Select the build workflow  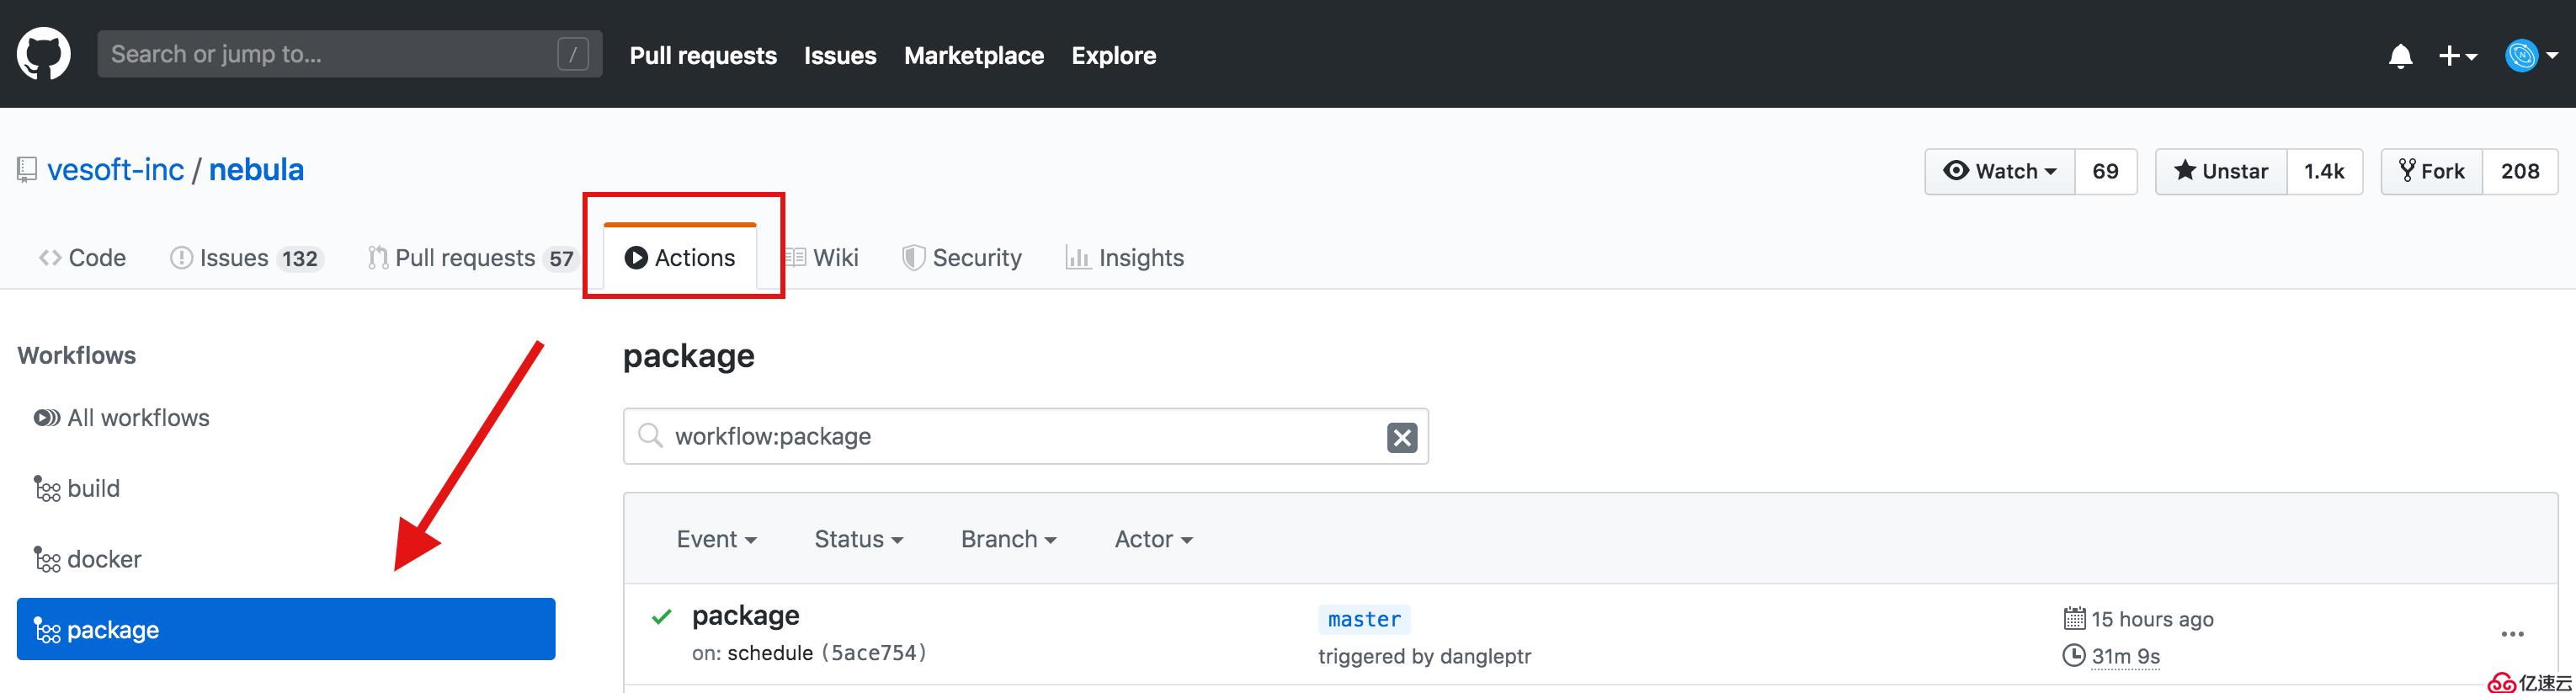click(x=77, y=489)
